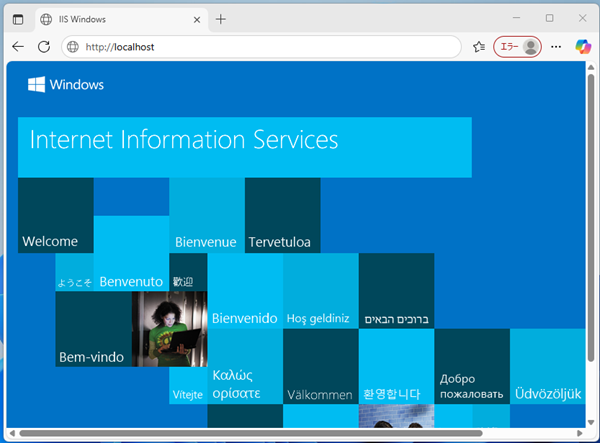Screen dimensions: 600x443
Task: Click the ようこそ tile
Action: [75, 272]
